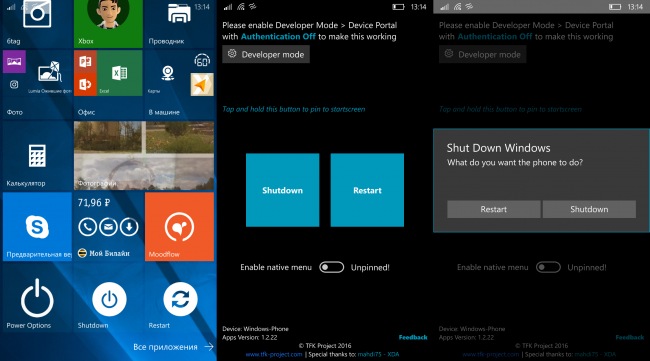
Task: Click the large teal Restart button
Action: pos(367,190)
